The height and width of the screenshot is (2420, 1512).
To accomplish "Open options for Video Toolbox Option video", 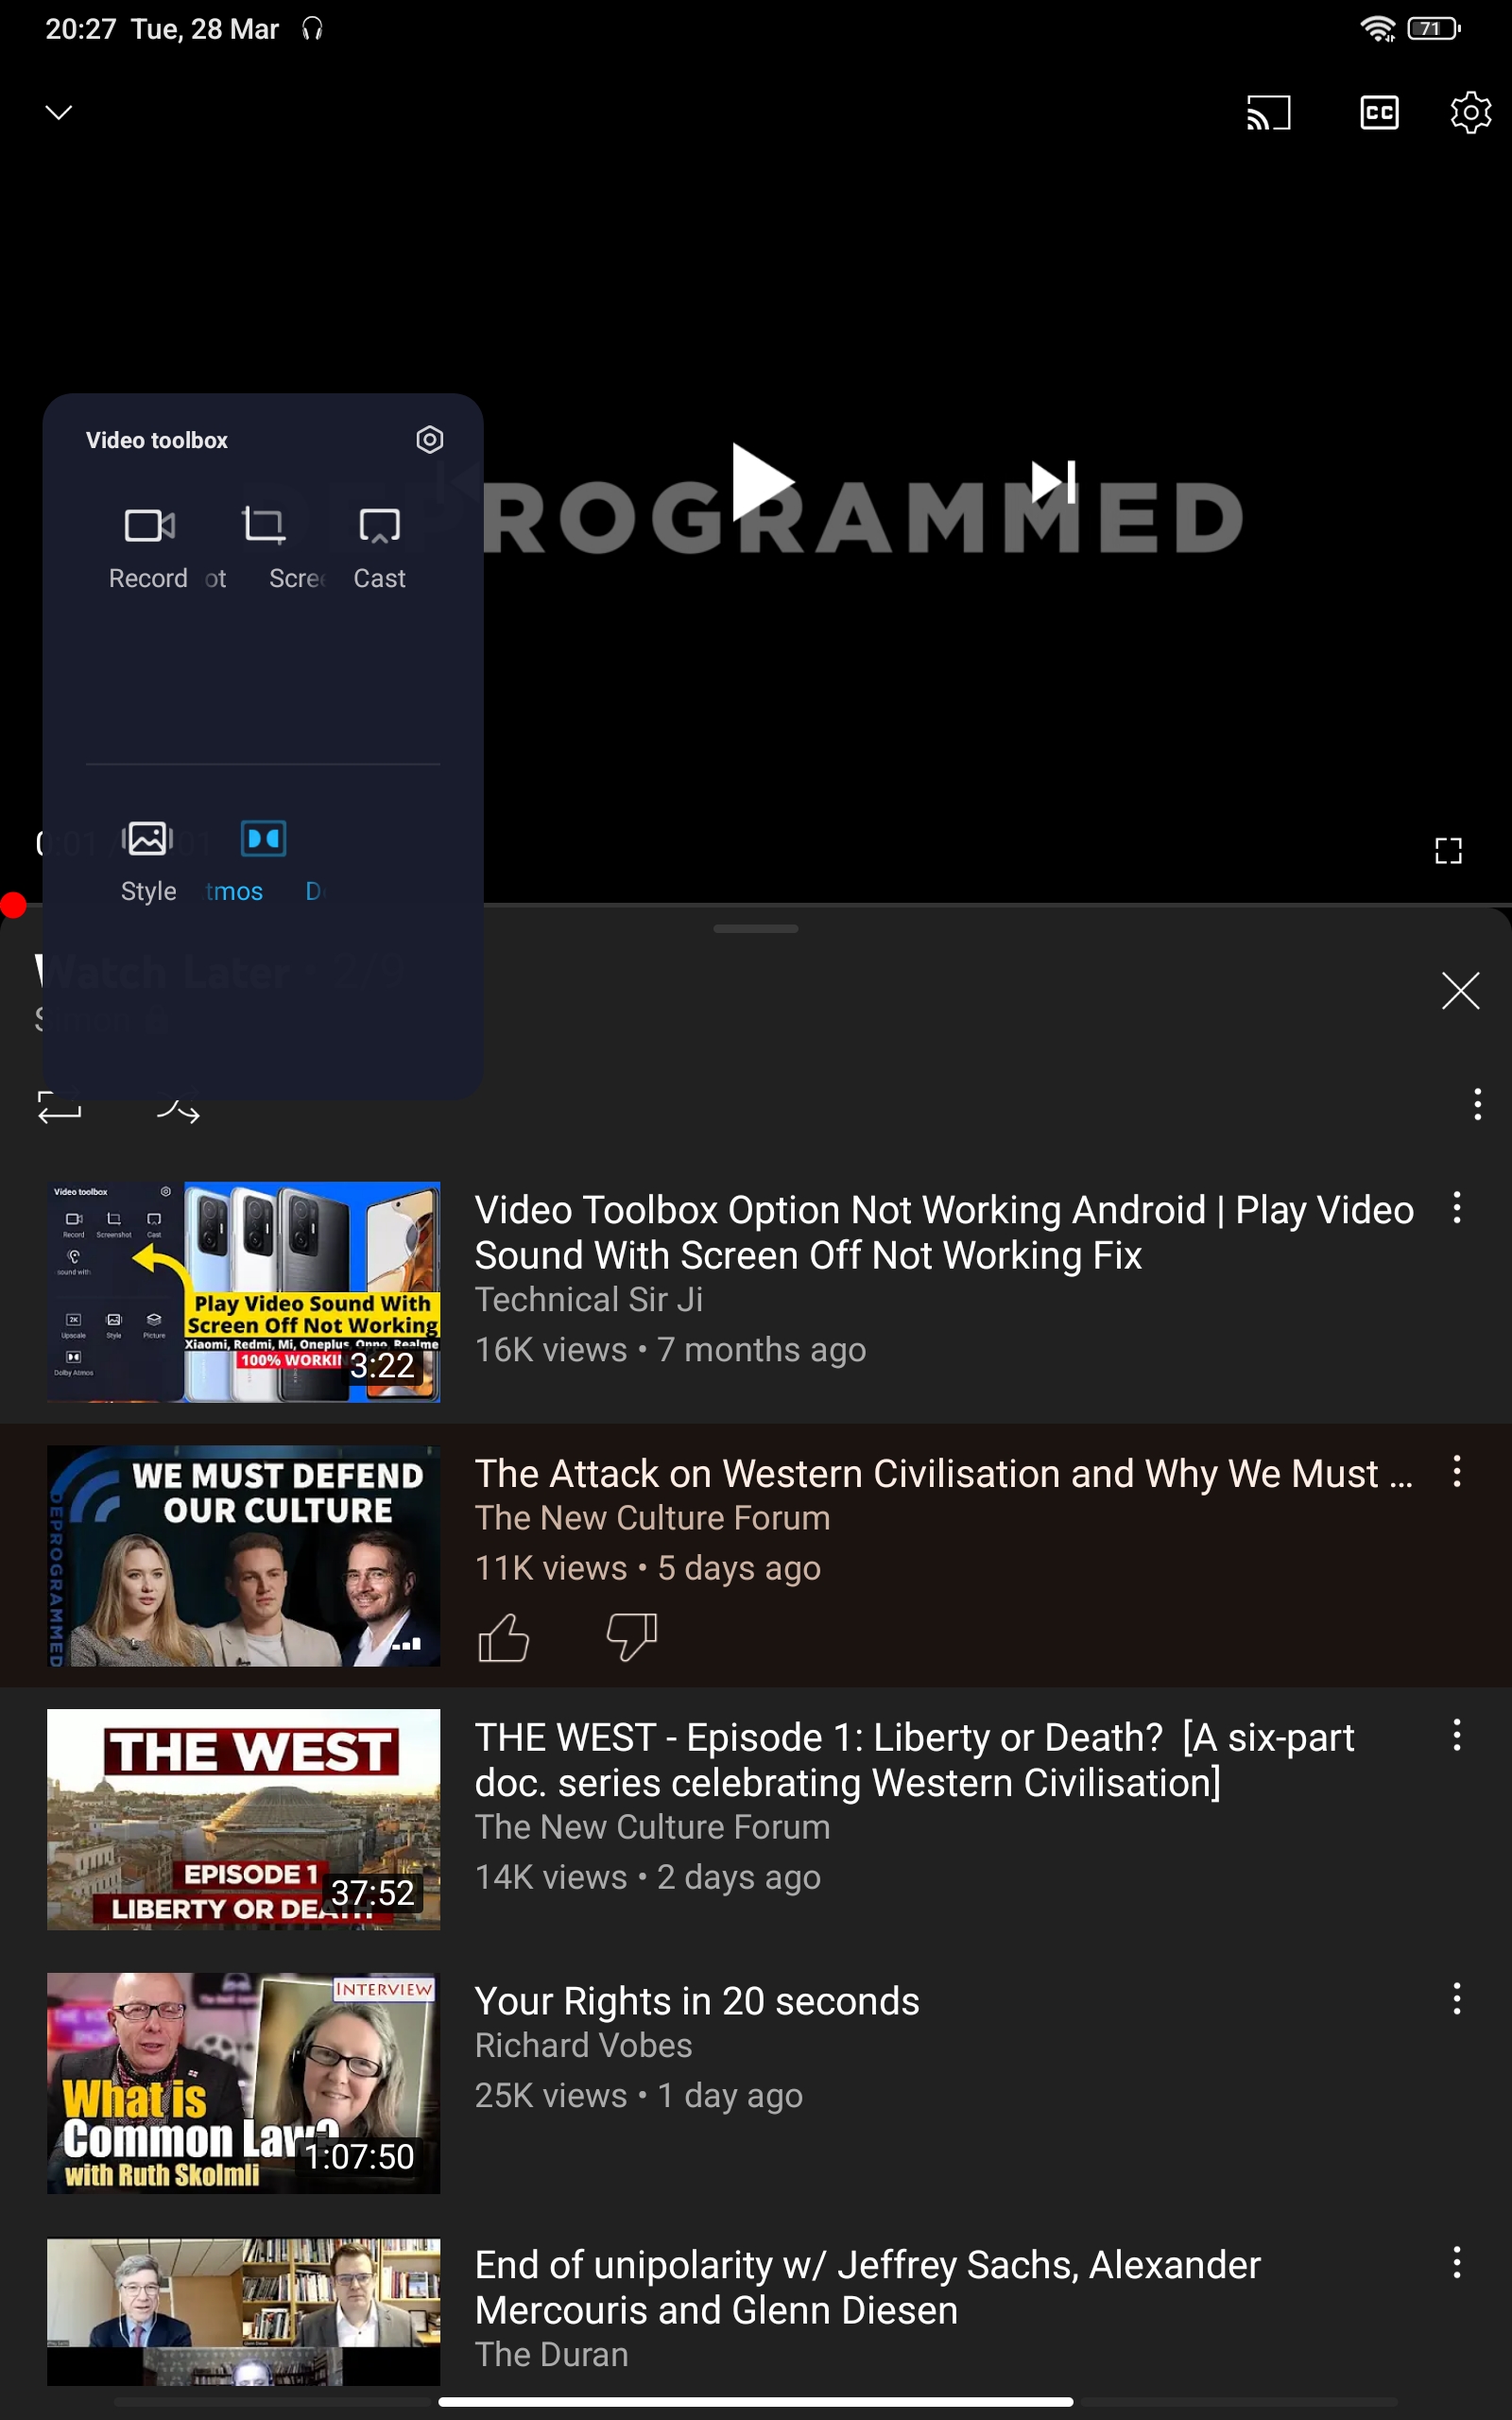I will 1457,1208.
